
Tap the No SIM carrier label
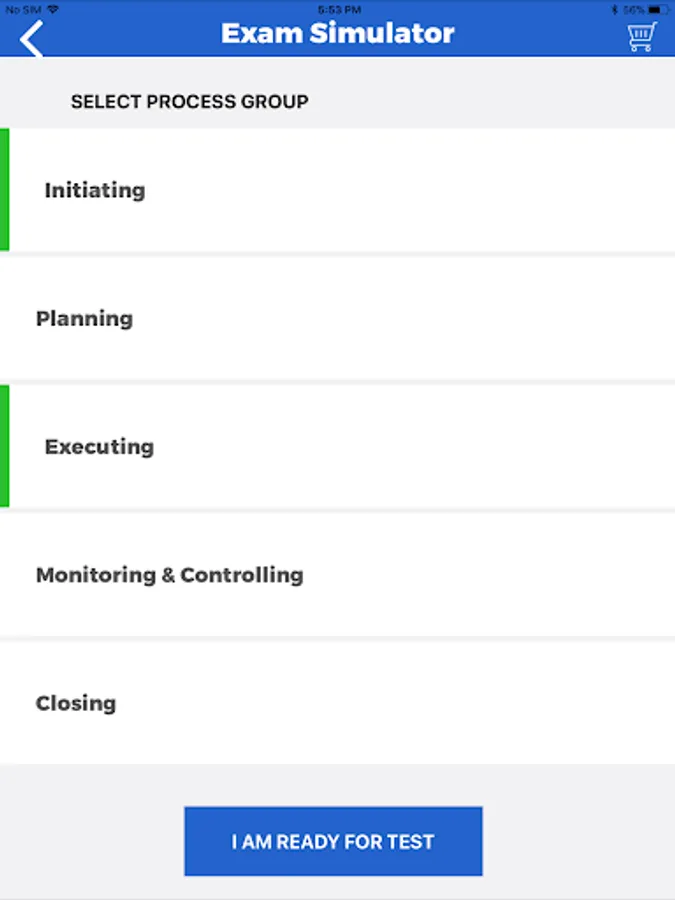coord(22,9)
